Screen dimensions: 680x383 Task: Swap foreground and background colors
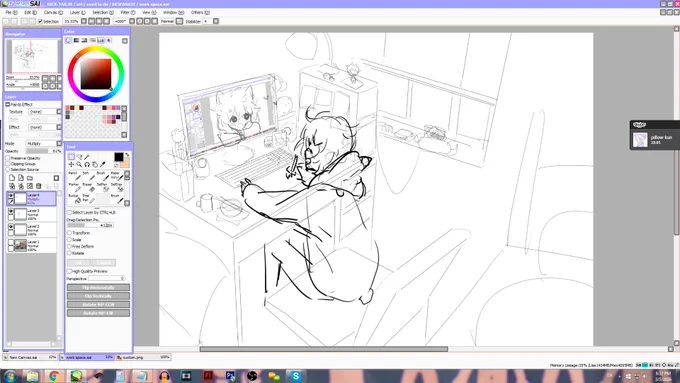pos(127,155)
